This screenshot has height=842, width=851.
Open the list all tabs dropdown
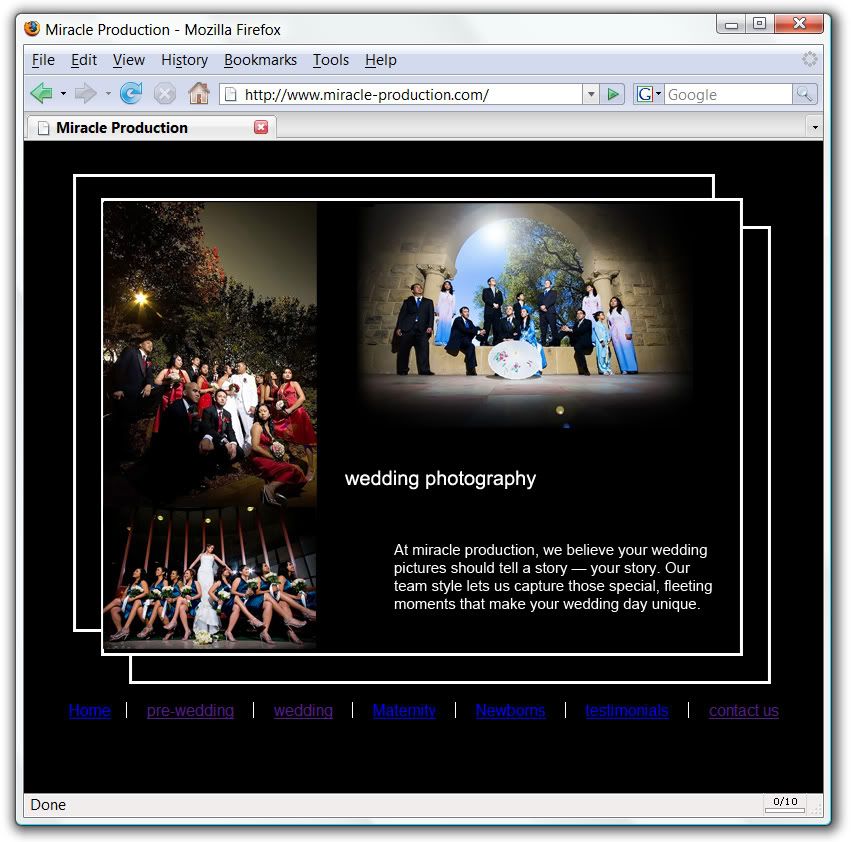coord(814,128)
